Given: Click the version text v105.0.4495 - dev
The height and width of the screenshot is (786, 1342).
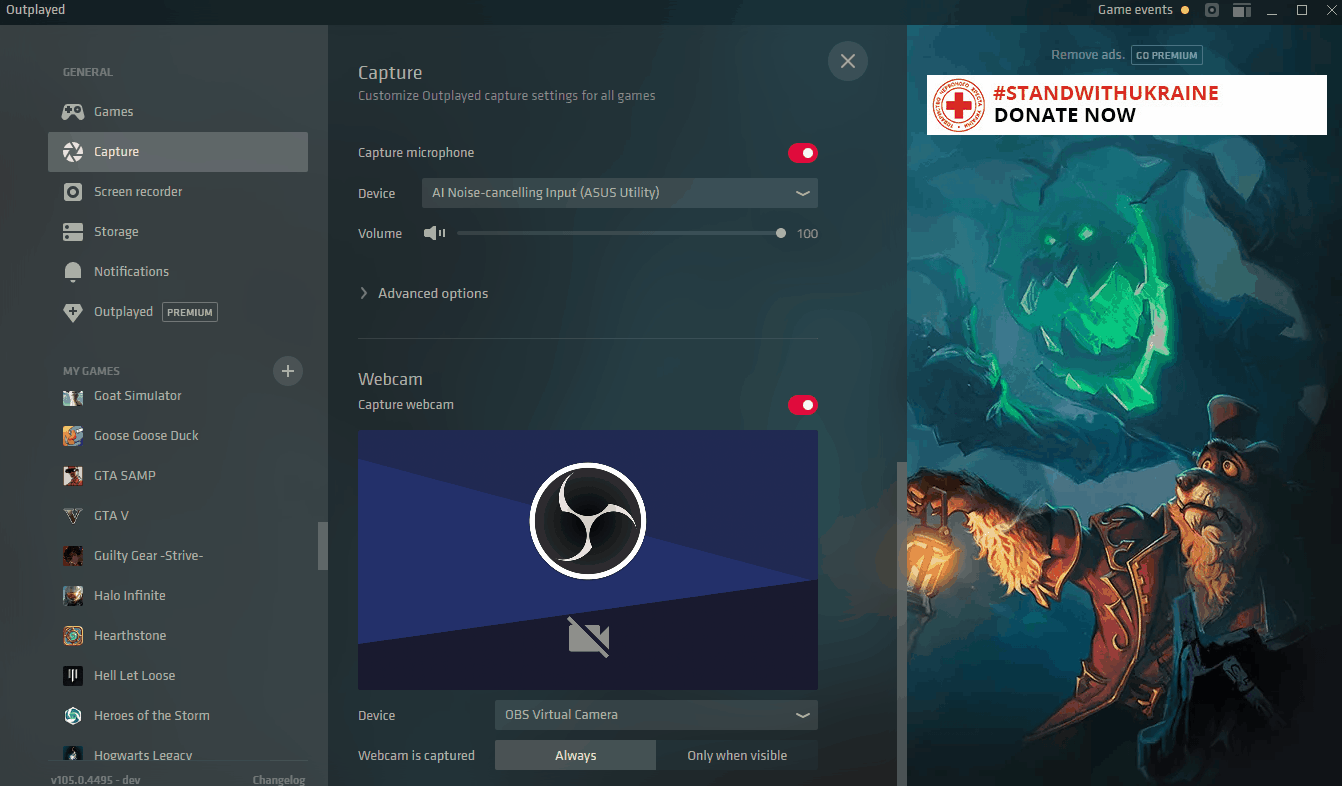Looking at the screenshot, I should 95,780.
